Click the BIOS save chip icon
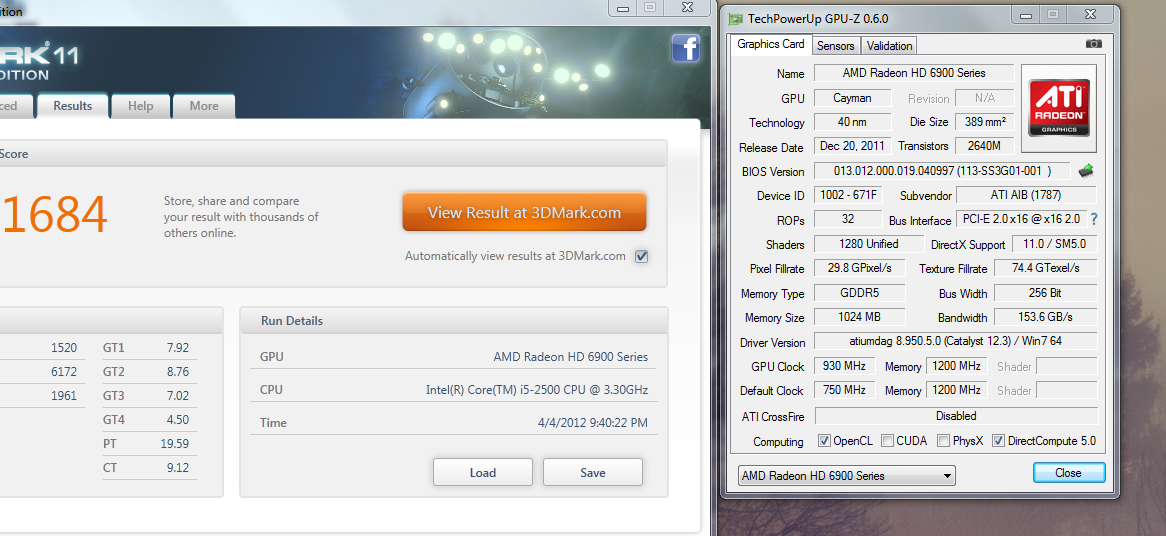Screen dimensions: 1166x536 1086,171
